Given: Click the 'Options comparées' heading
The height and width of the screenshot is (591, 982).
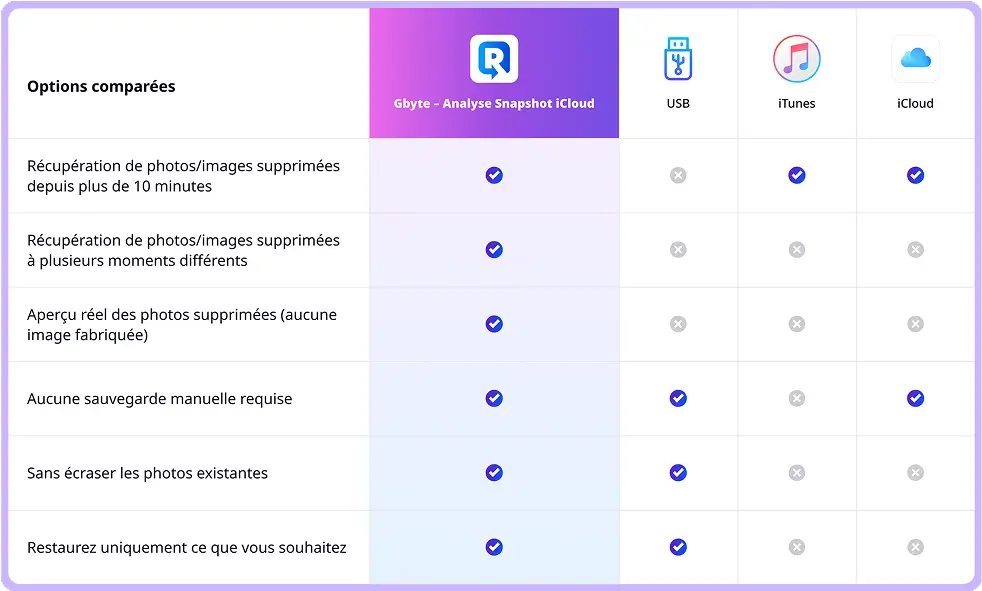Looking at the screenshot, I should point(101,86).
